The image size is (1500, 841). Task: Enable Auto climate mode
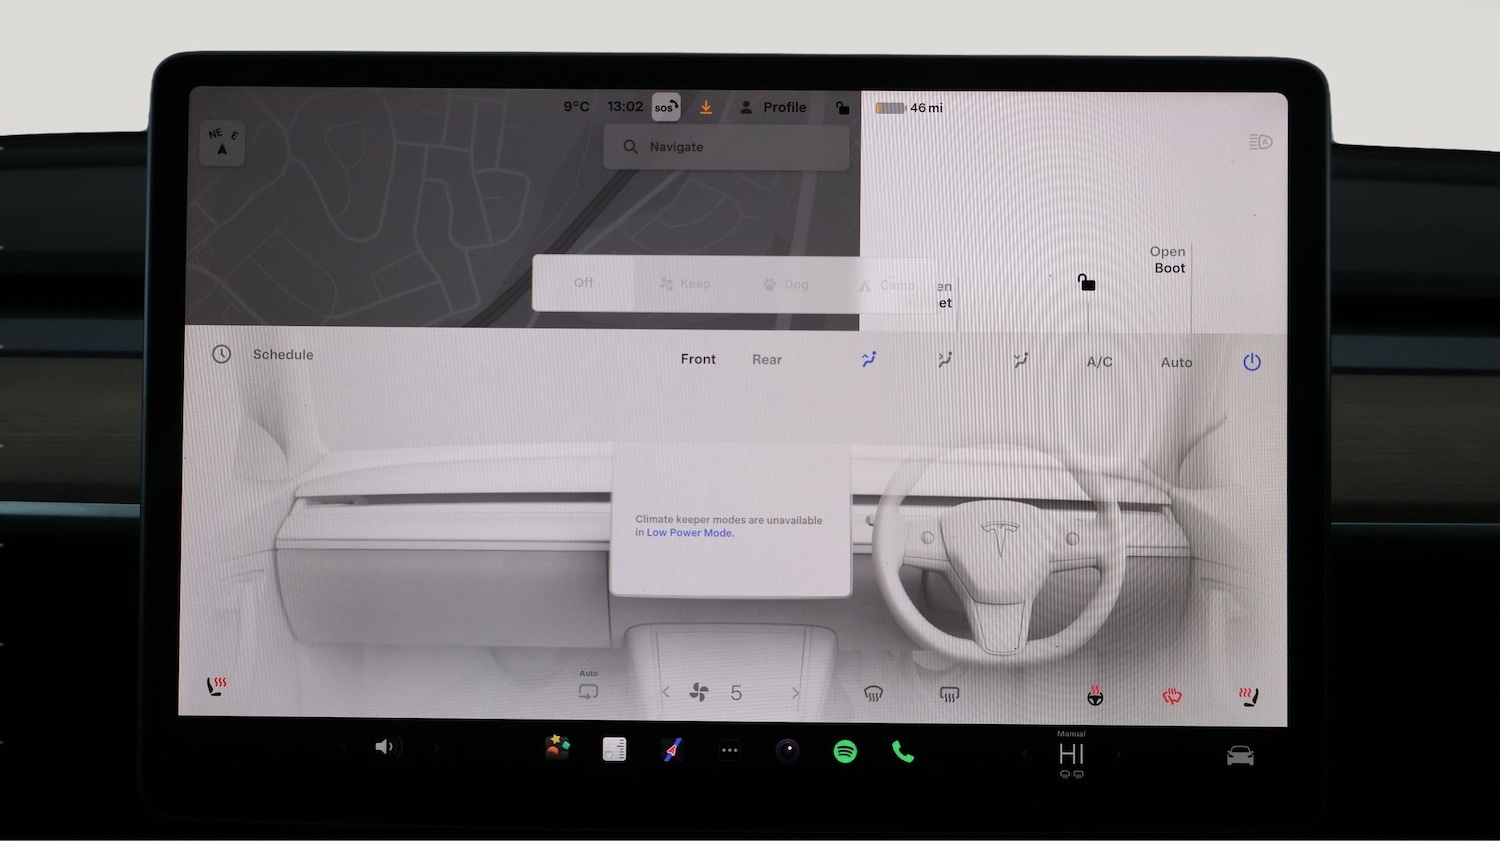point(1176,362)
